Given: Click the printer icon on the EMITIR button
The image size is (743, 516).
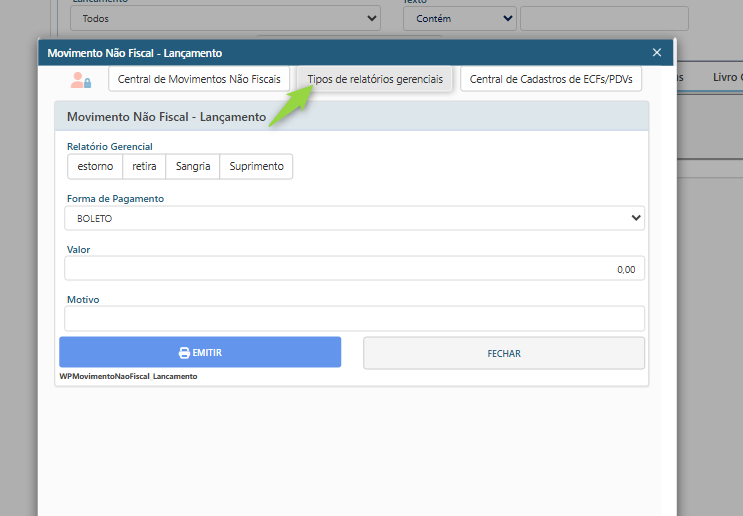Looking at the screenshot, I should [184, 353].
